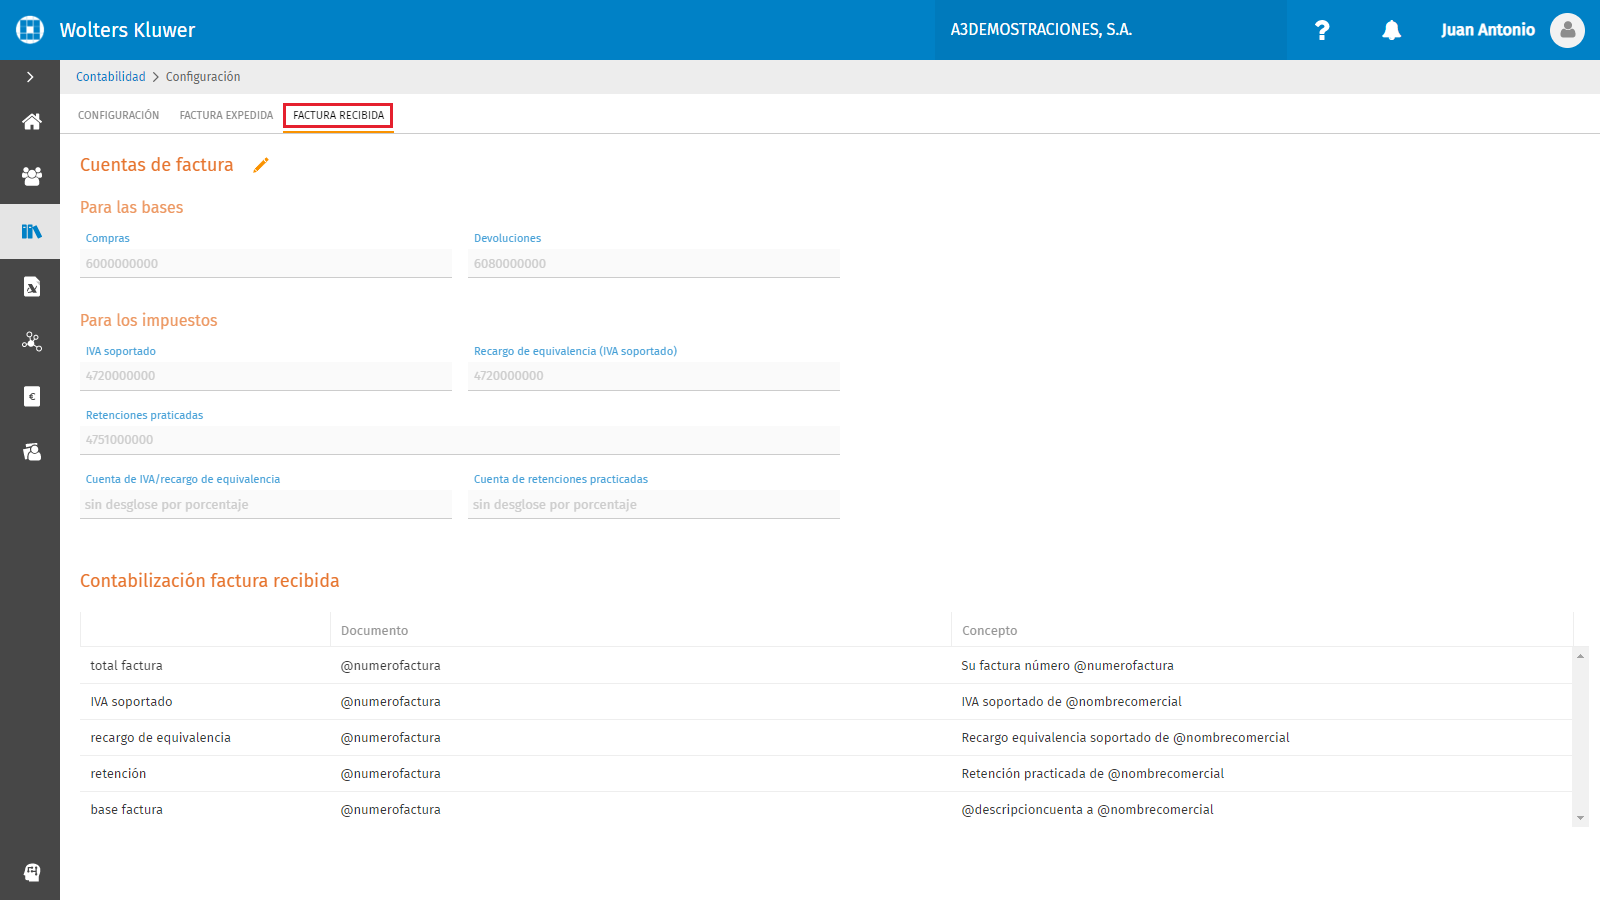Viewport: 1600px width, 900px height.
Task: Navigate to Contabilidad breadcrumb link
Action: [x=111, y=77]
